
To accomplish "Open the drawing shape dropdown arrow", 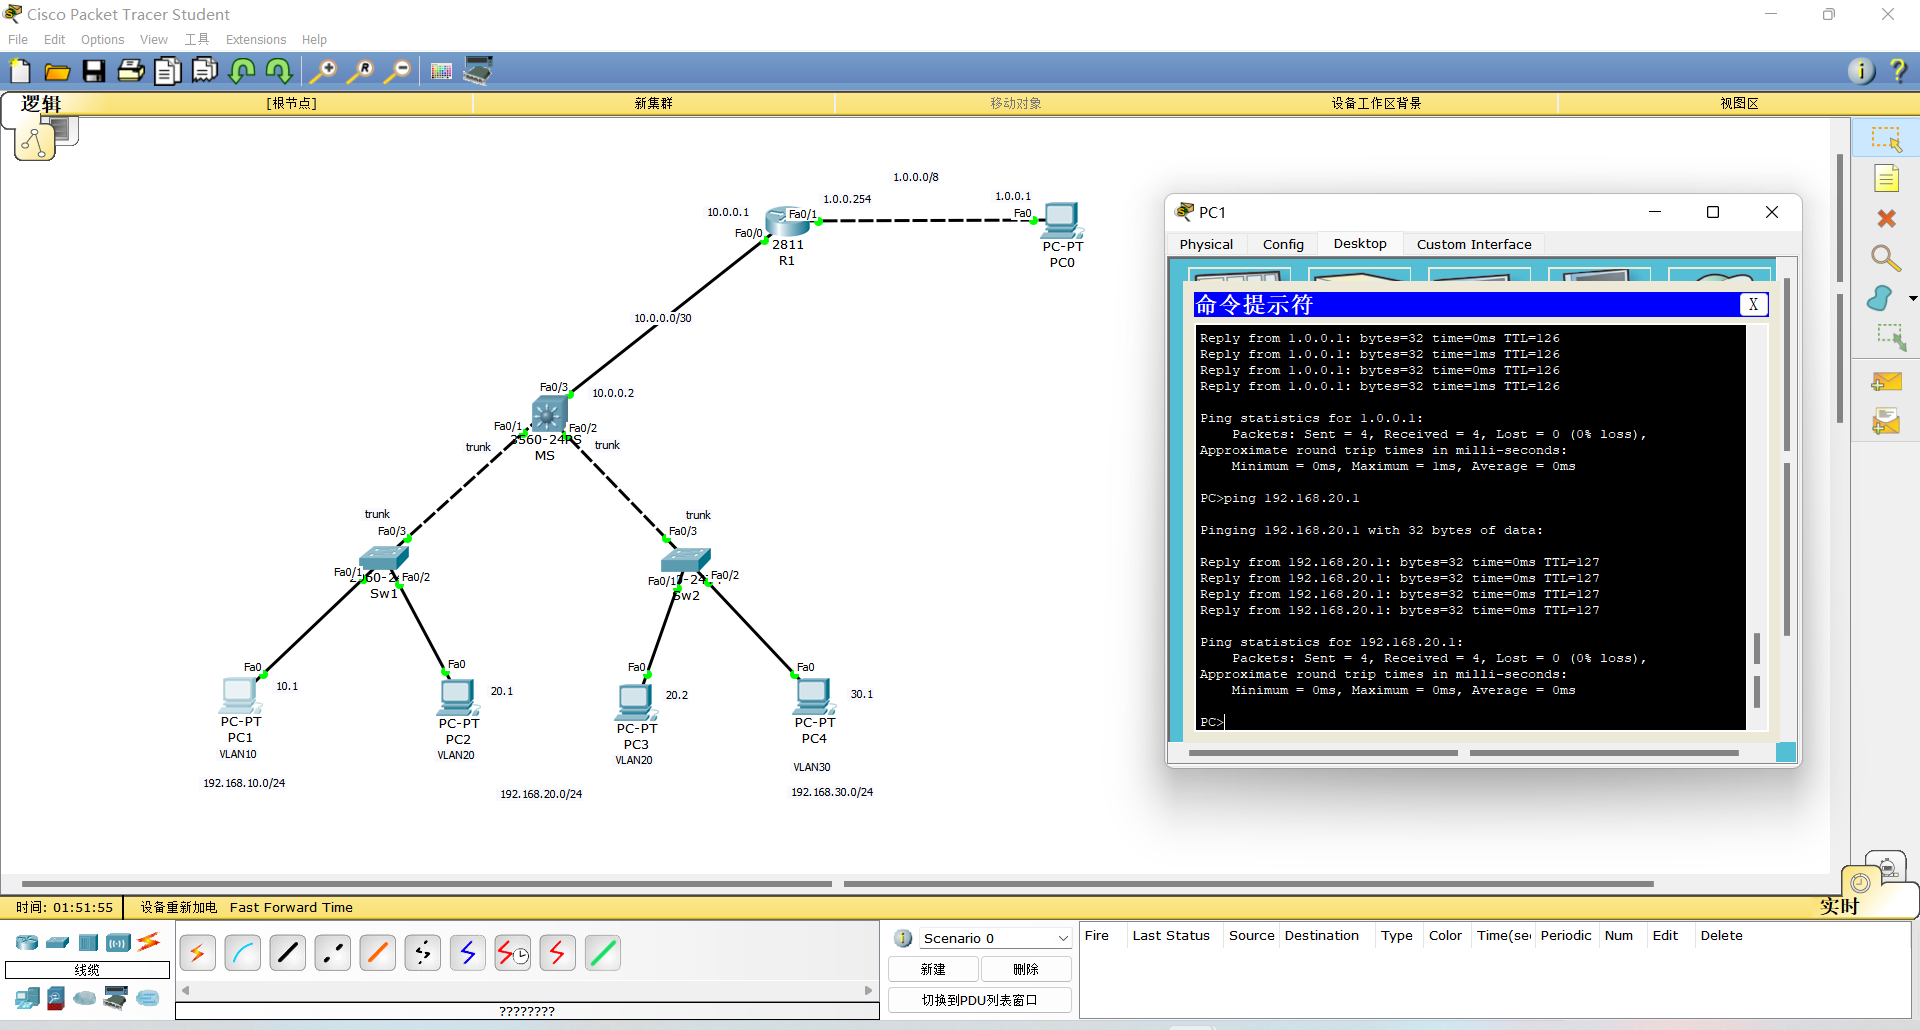I will point(1913,298).
